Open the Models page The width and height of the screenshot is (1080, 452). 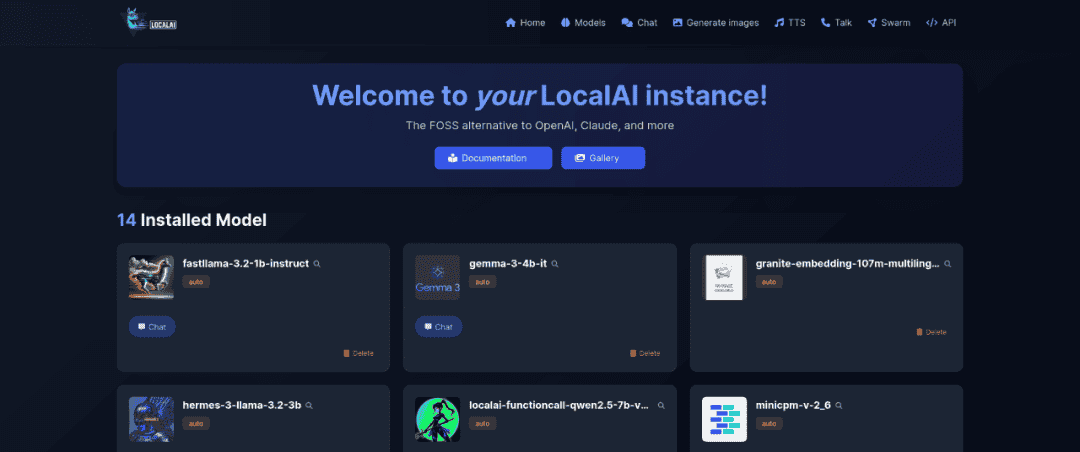[583, 23]
